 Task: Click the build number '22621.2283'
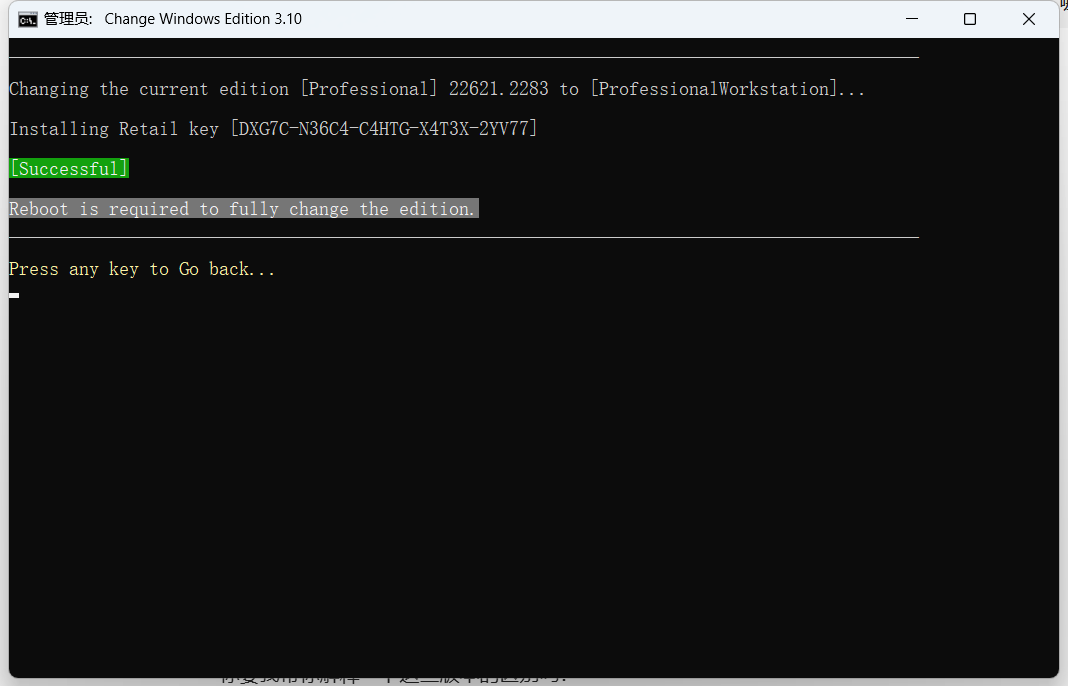(498, 89)
